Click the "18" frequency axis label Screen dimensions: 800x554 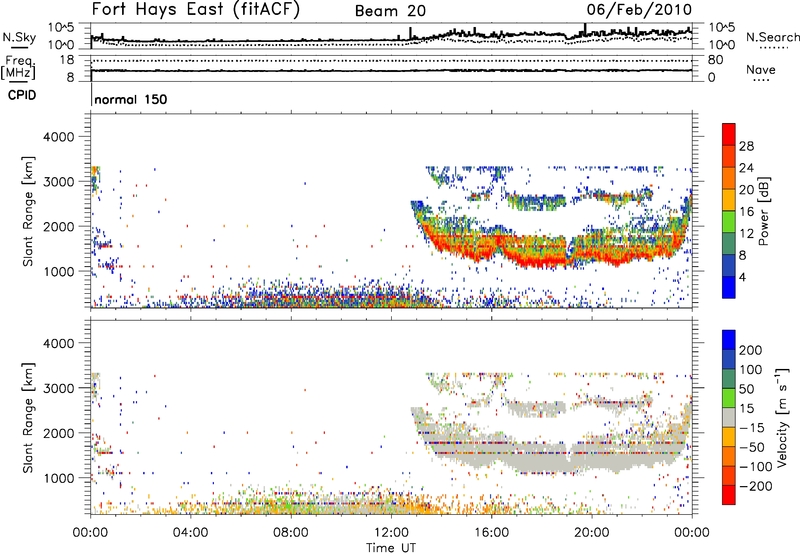(66, 60)
